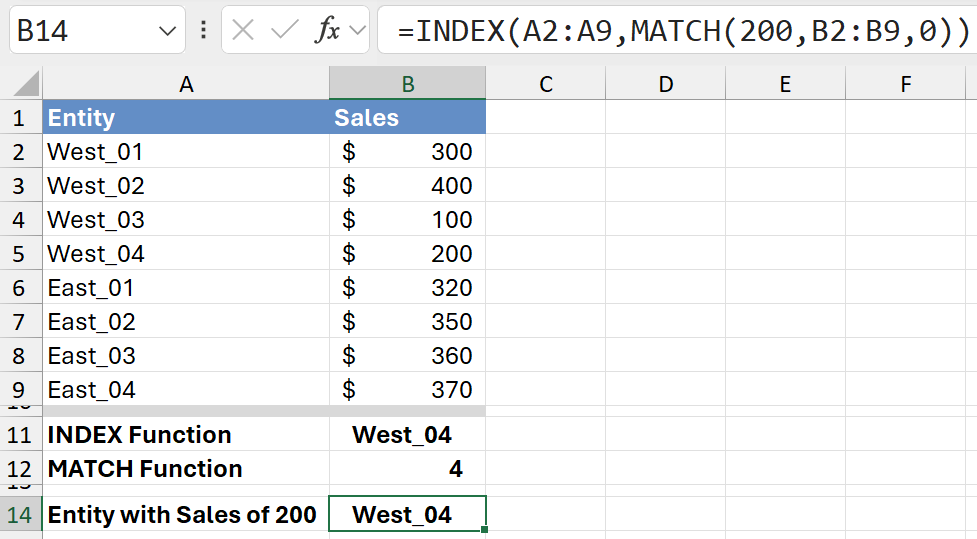Select column B header
This screenshot has height=539, width=977.
[x=407, y=83]
